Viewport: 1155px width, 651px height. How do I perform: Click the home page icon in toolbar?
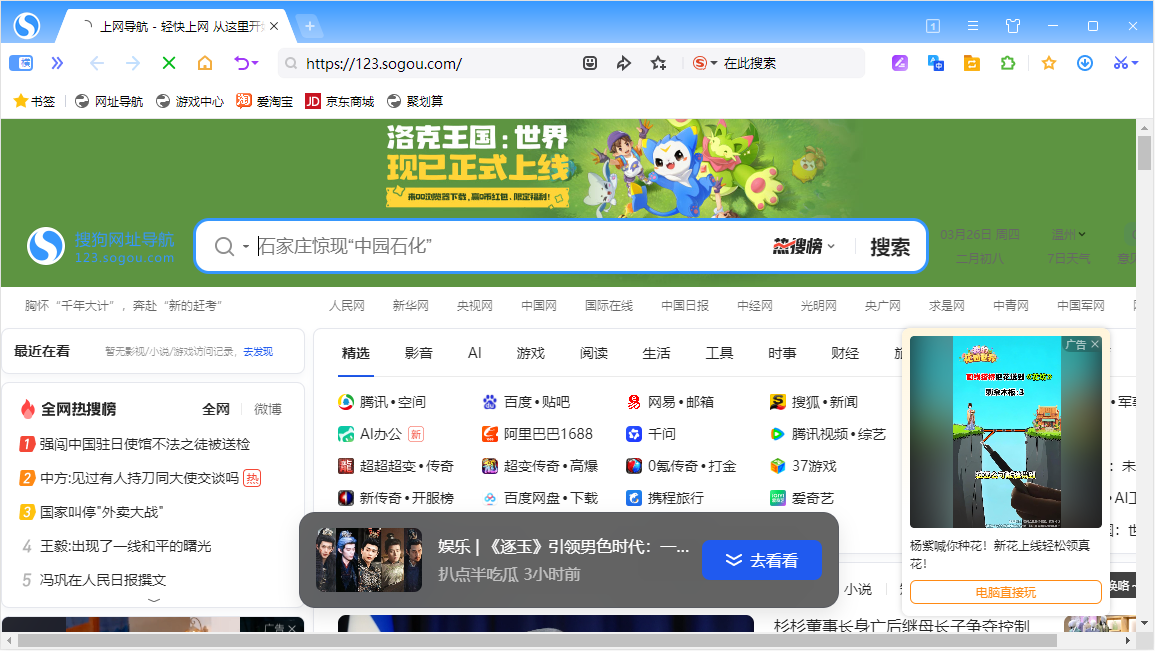click(x=205, y=63)
